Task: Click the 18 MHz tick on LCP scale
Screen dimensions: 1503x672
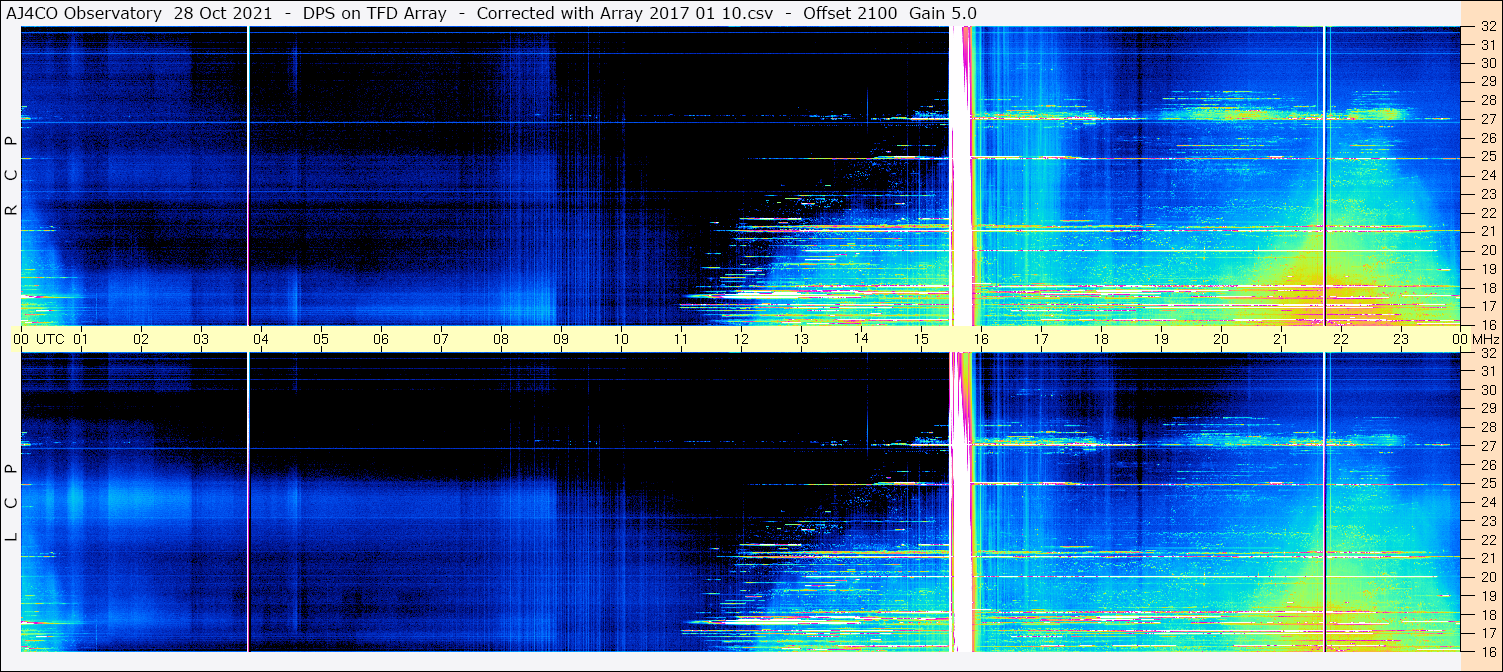Action: [1488, 615]
